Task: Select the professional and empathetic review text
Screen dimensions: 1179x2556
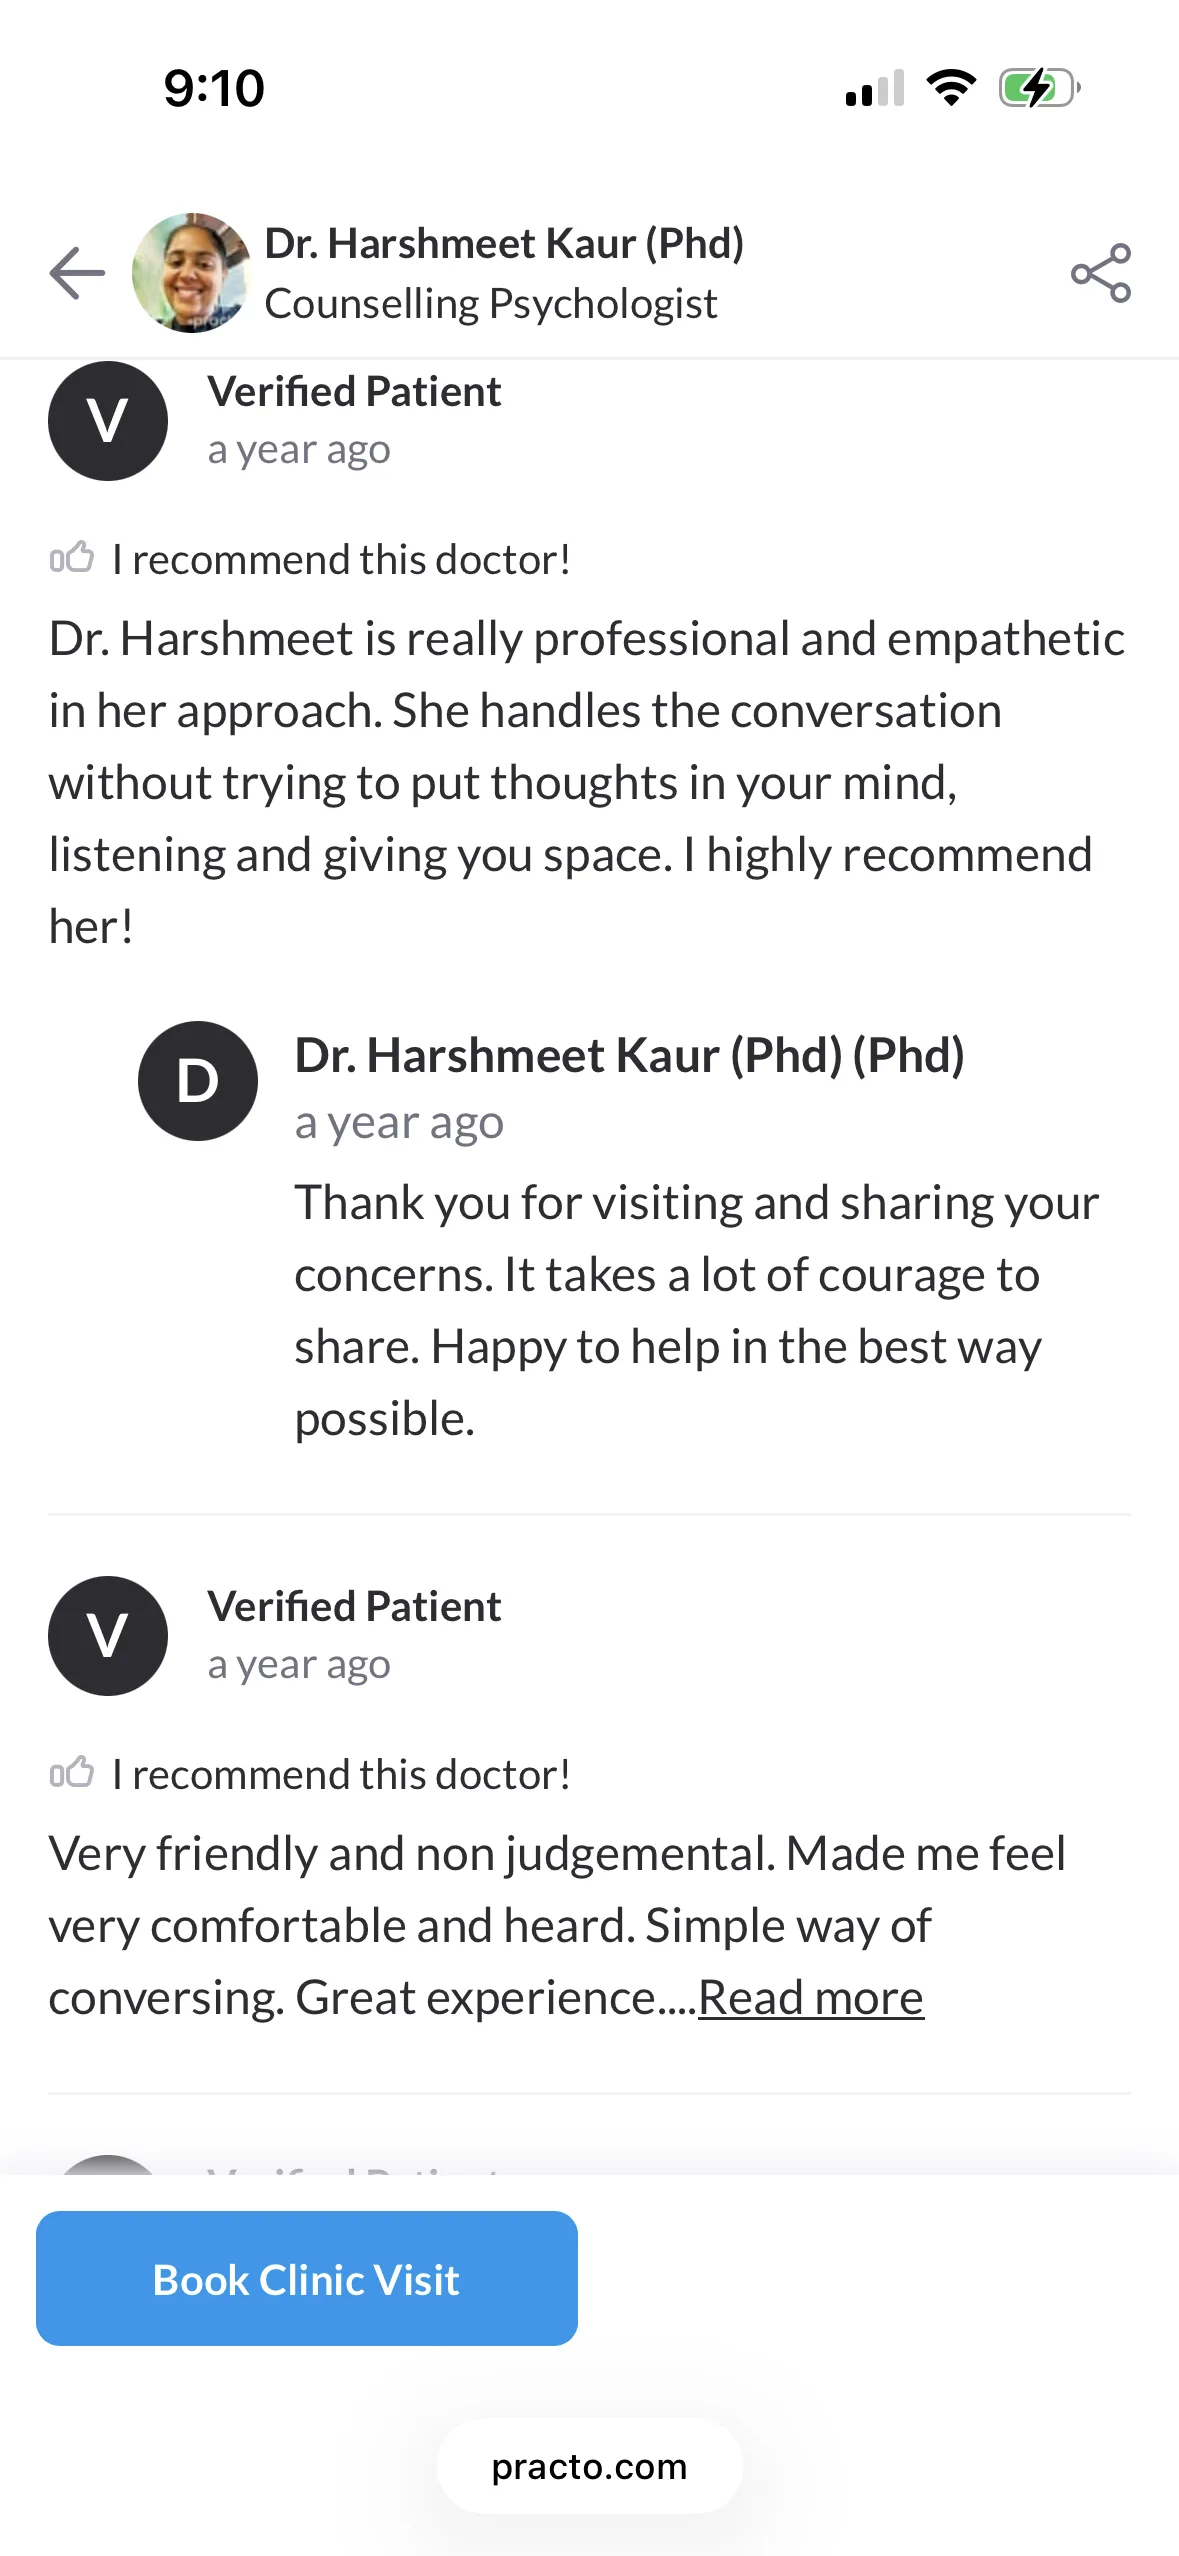Action: (x=588, y=782)
